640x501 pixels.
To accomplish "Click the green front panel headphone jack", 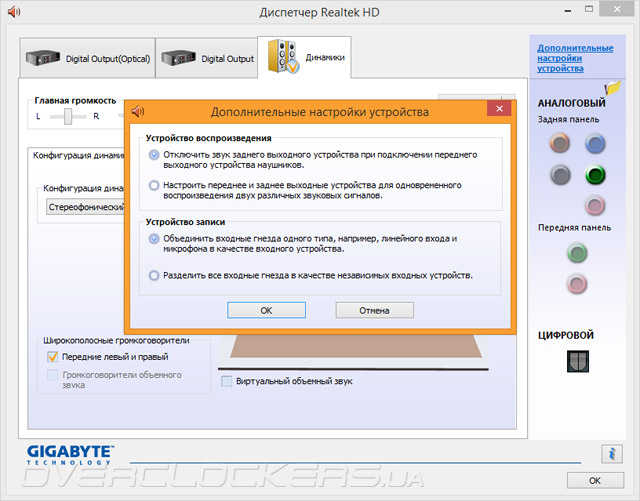I will (x=577, y=253).
